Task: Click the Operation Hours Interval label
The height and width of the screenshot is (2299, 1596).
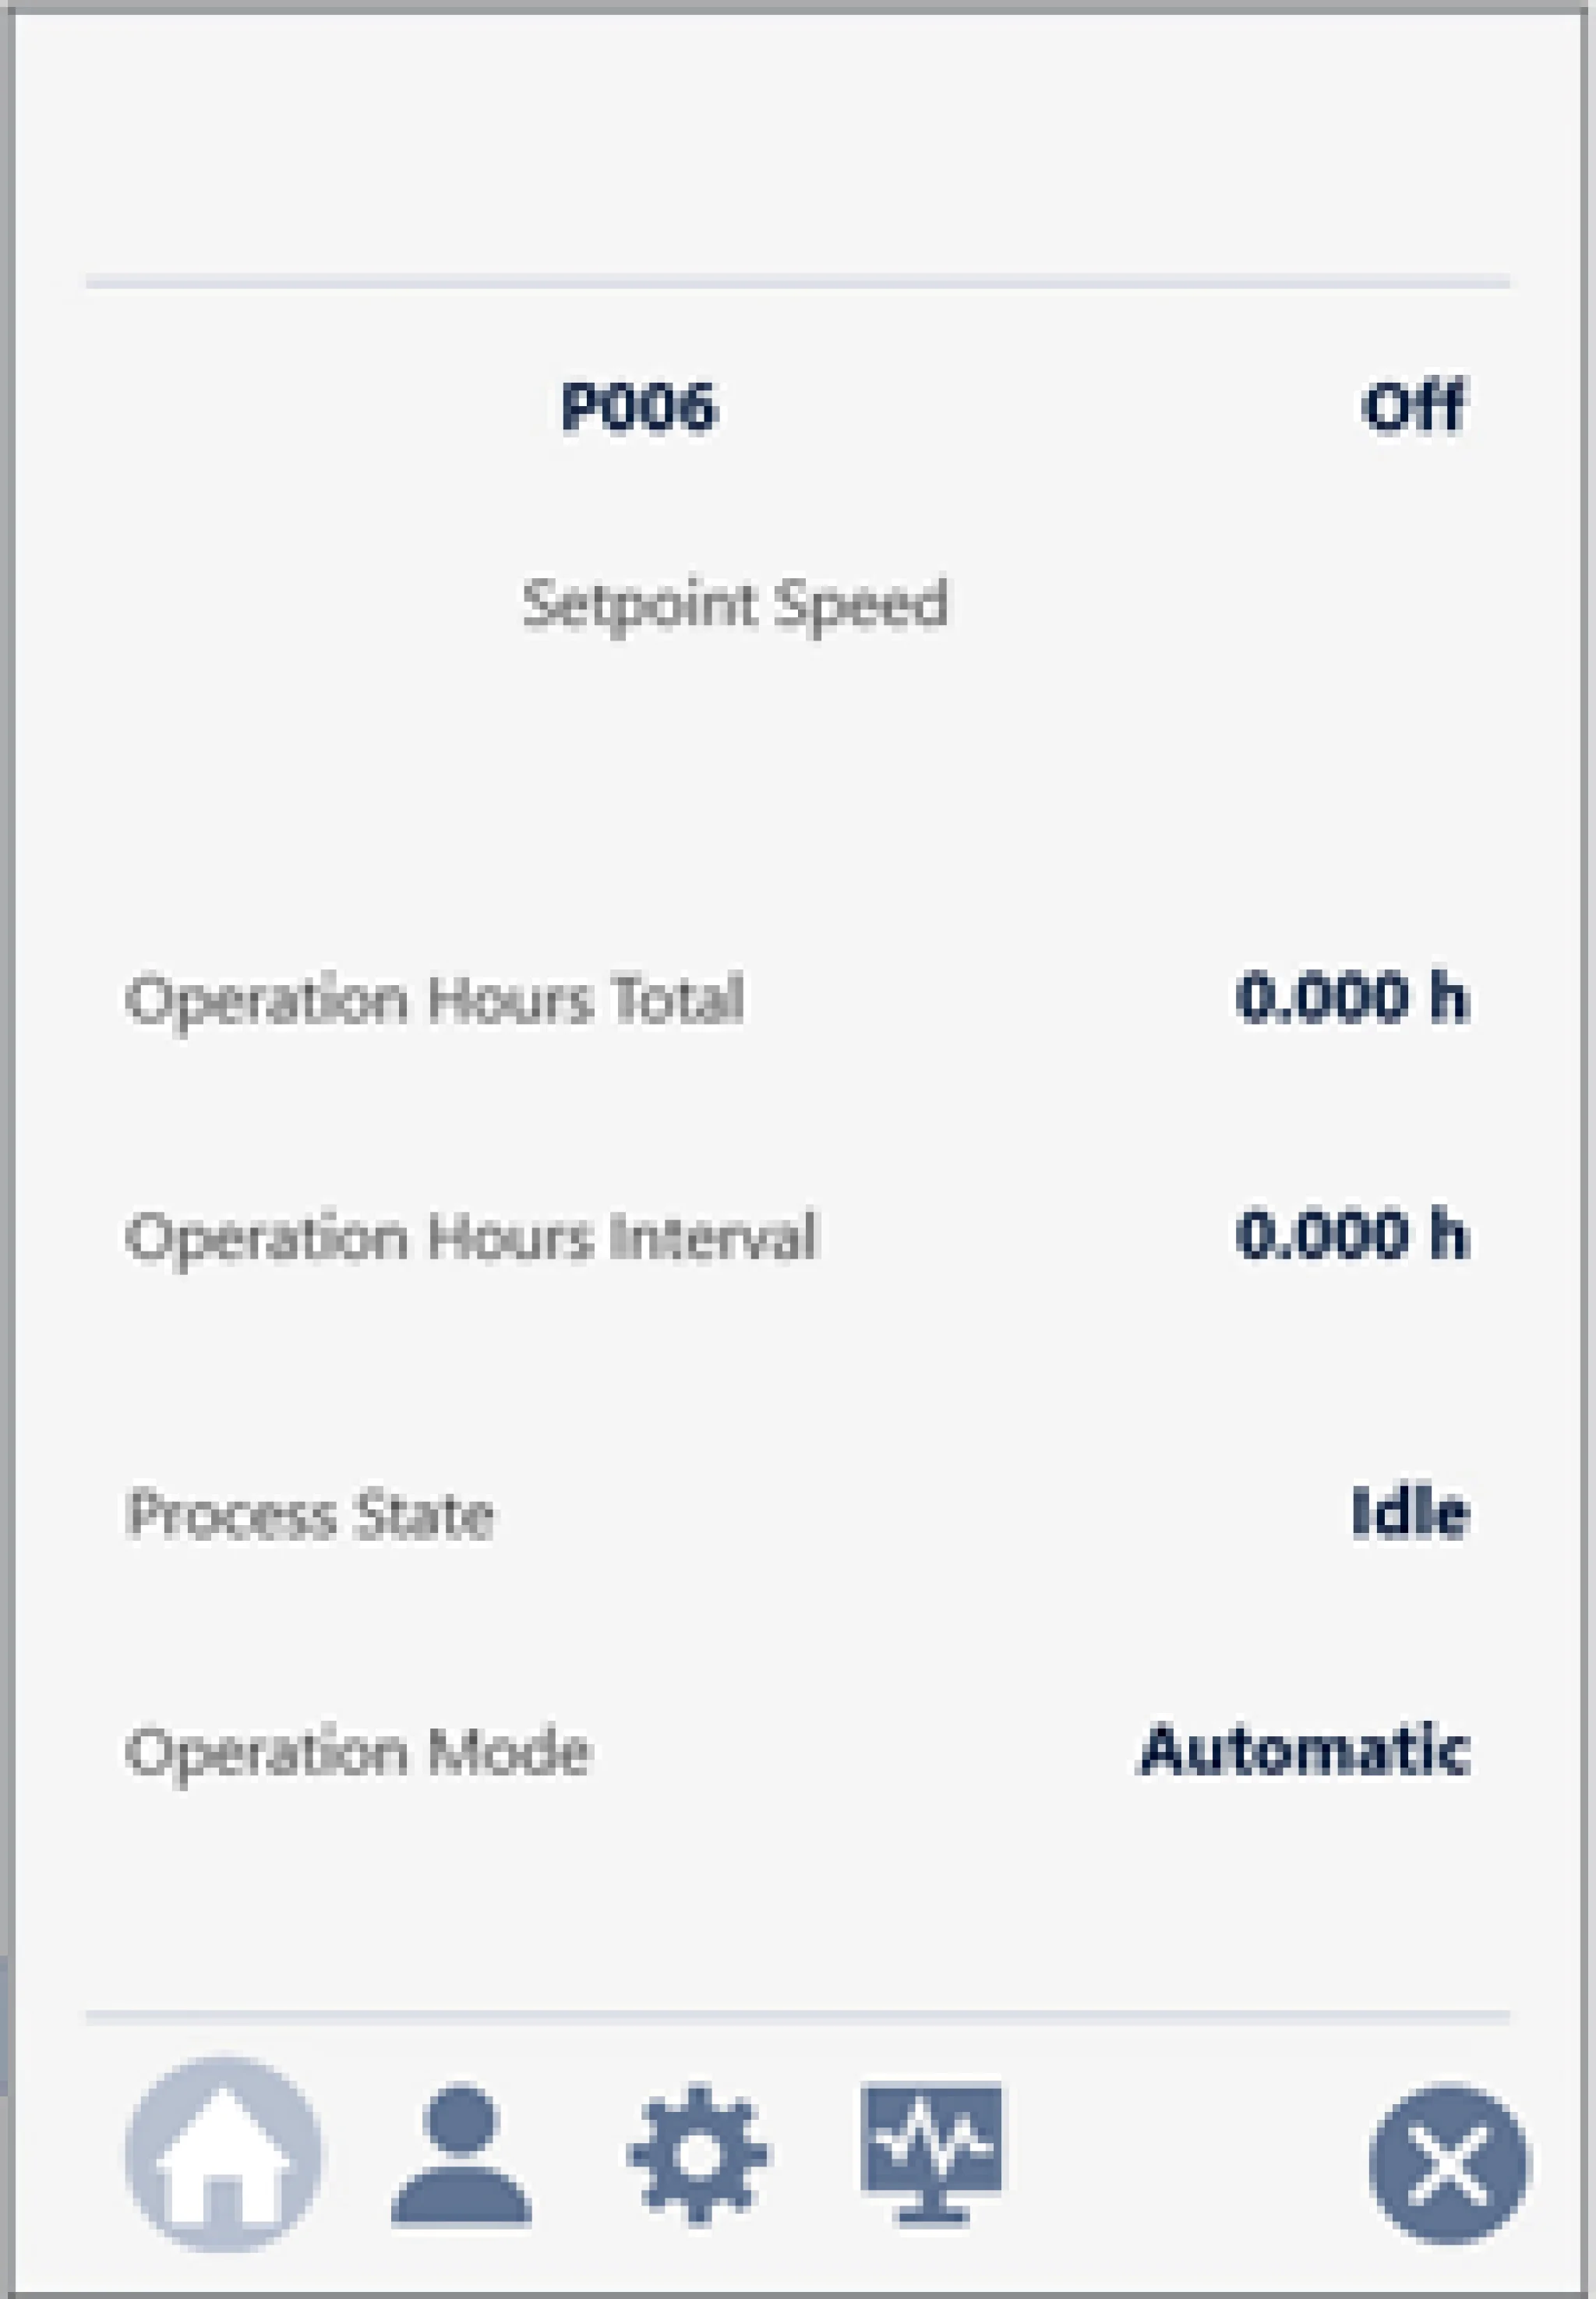Action: coord(471,1238)
